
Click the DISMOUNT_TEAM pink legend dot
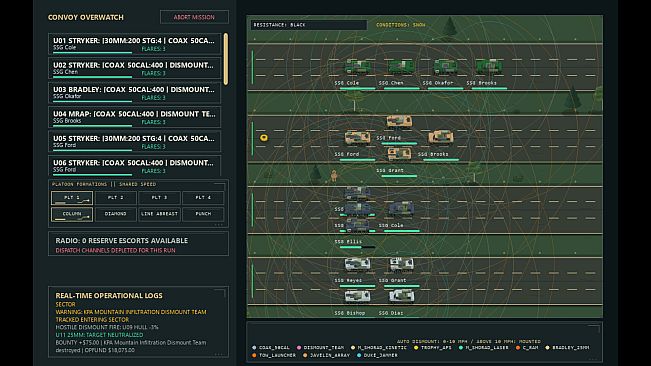pyautogui.click(x=299, y=348)
